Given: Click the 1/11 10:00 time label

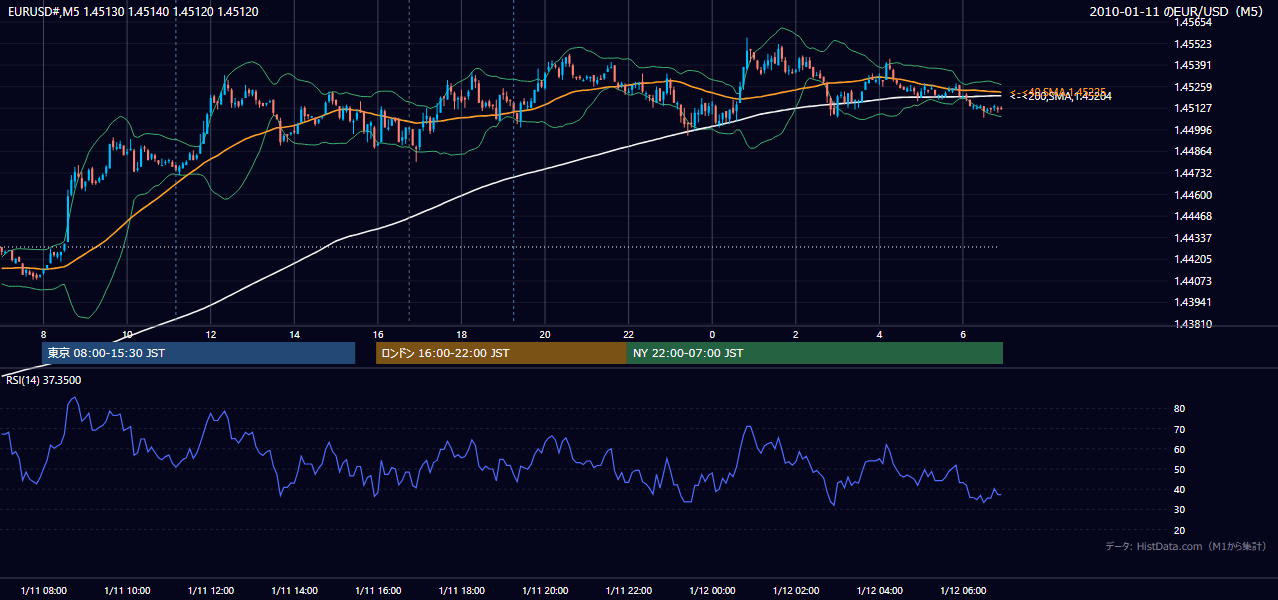Looking at the screenshot, I should point(127,591).
